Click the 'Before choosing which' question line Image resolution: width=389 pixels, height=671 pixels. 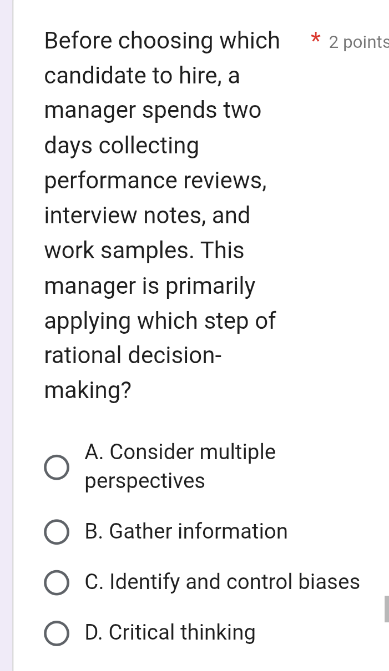pos(162,41)
